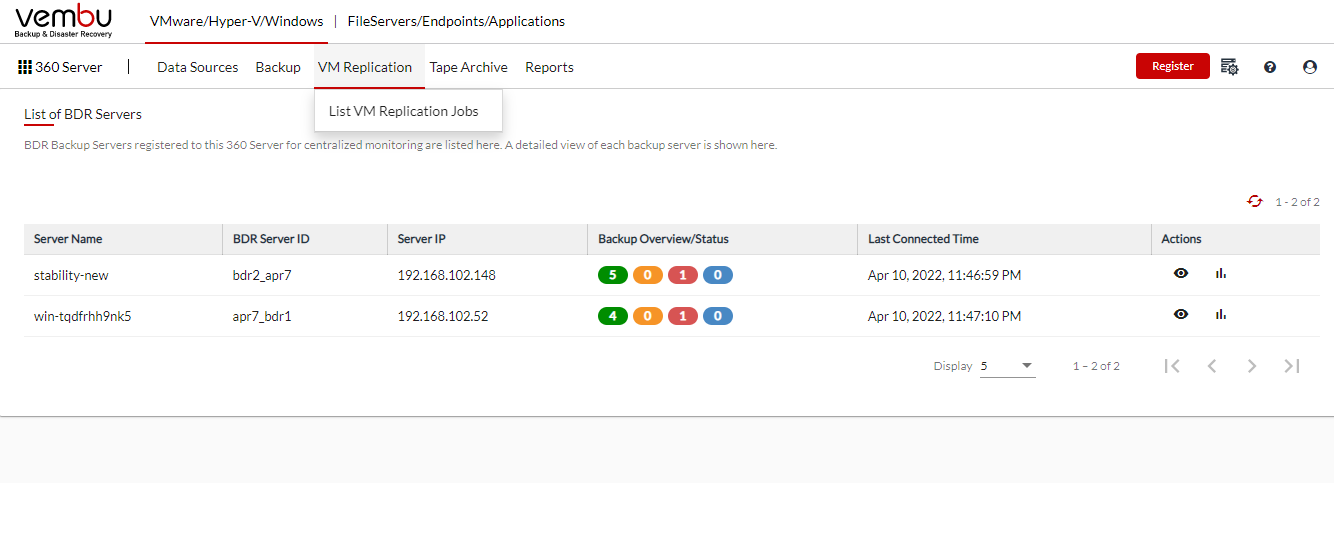The width and height of the screenshot is (1334, 538).
Task: Refresh the BDR servers list
Action: pyautogui.click(x=1255, y=201)
